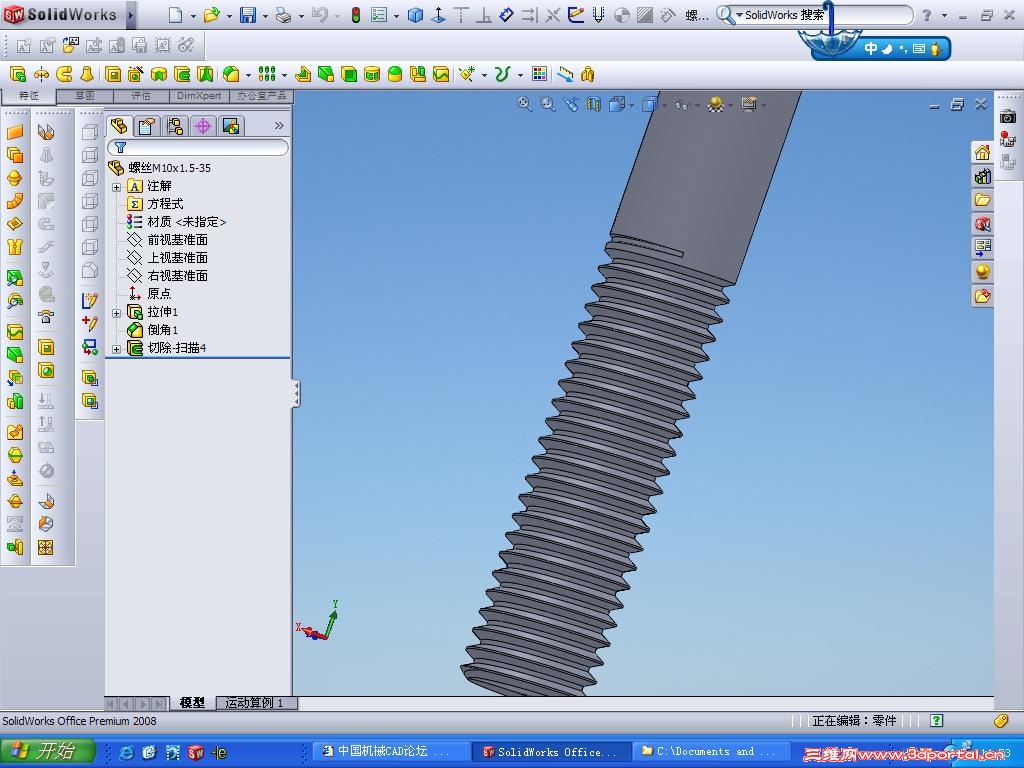
Task: Select 右视基准面 in the feature tree
Action: (178, 276)
